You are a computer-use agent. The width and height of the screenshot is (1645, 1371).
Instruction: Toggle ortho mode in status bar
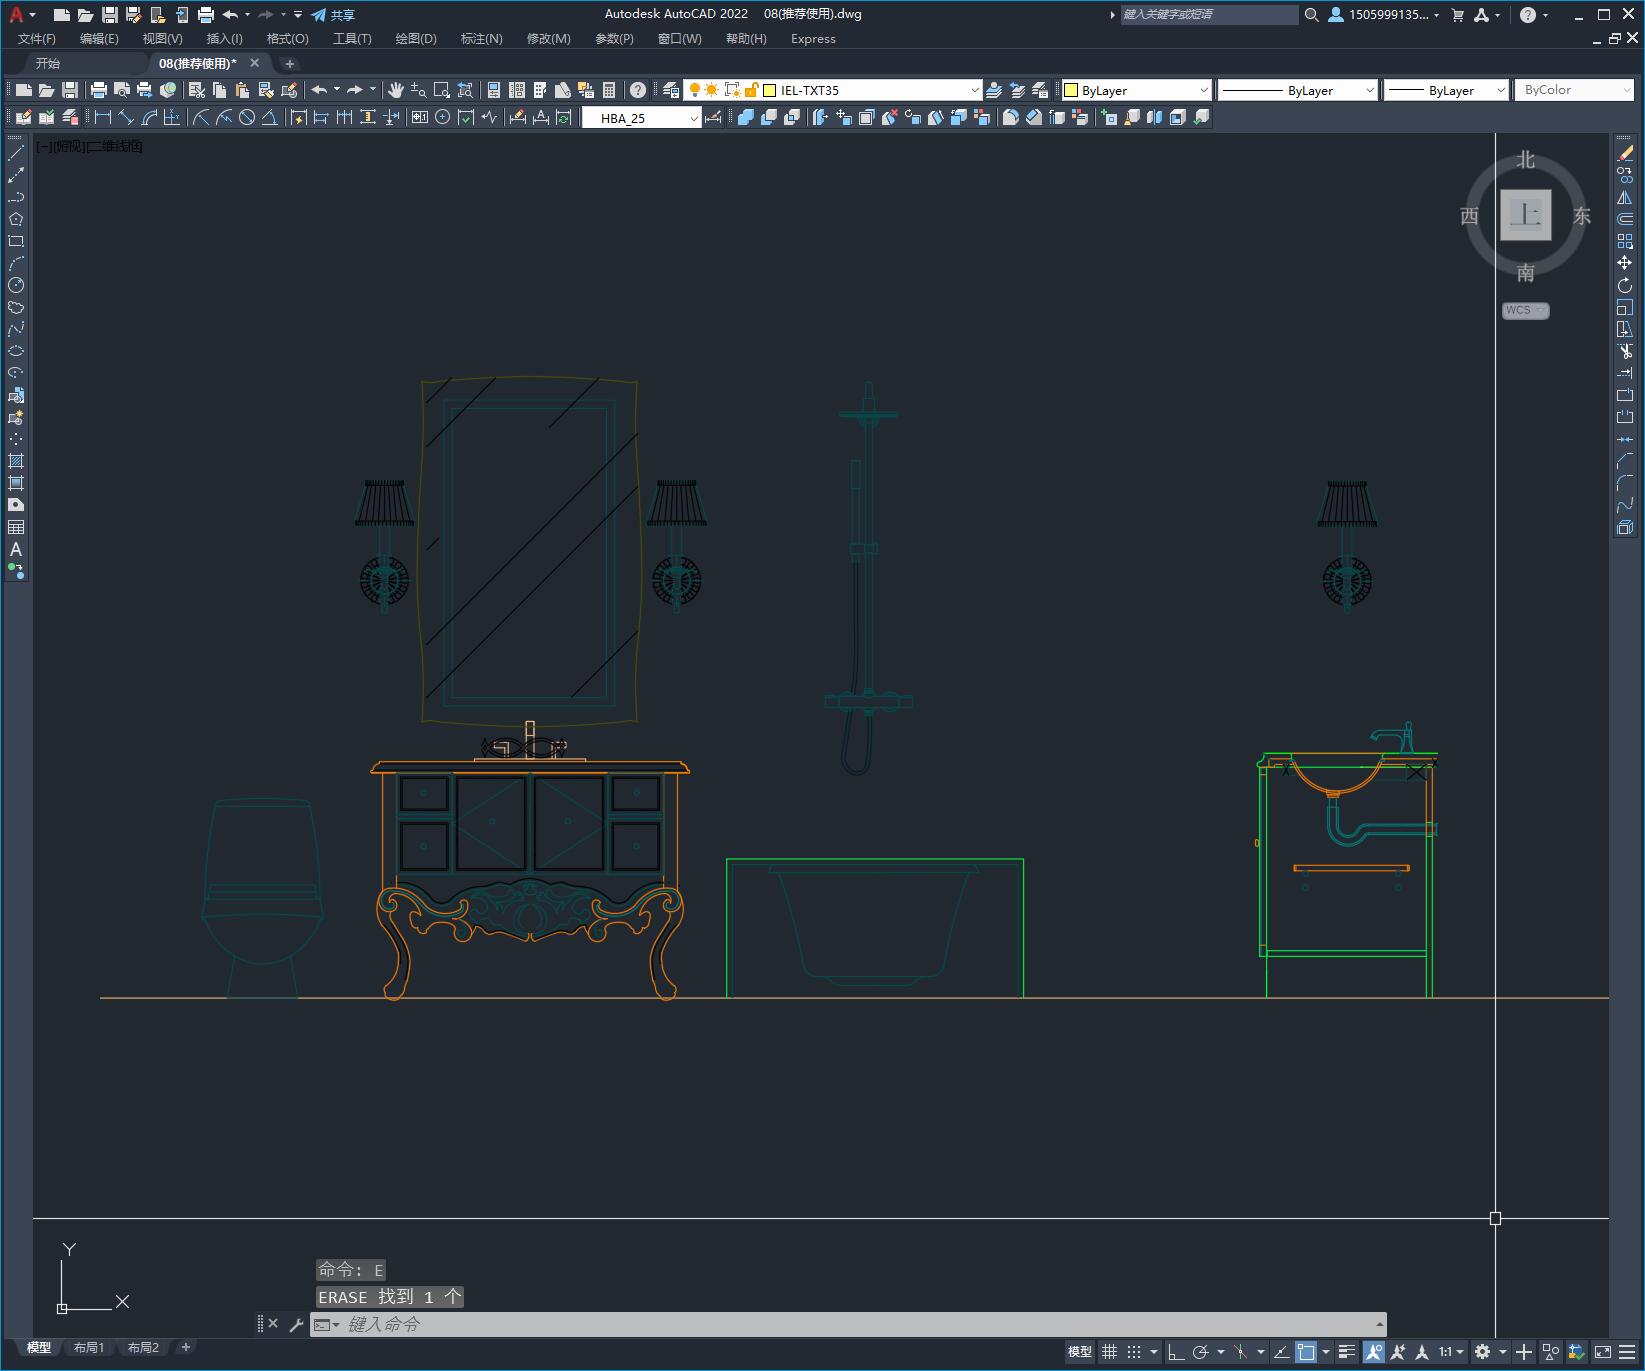(x=1176, y=1352)
